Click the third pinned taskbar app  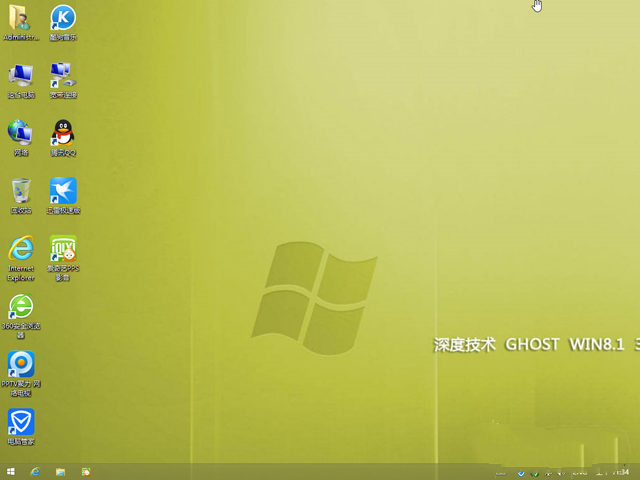click(86, 471)
